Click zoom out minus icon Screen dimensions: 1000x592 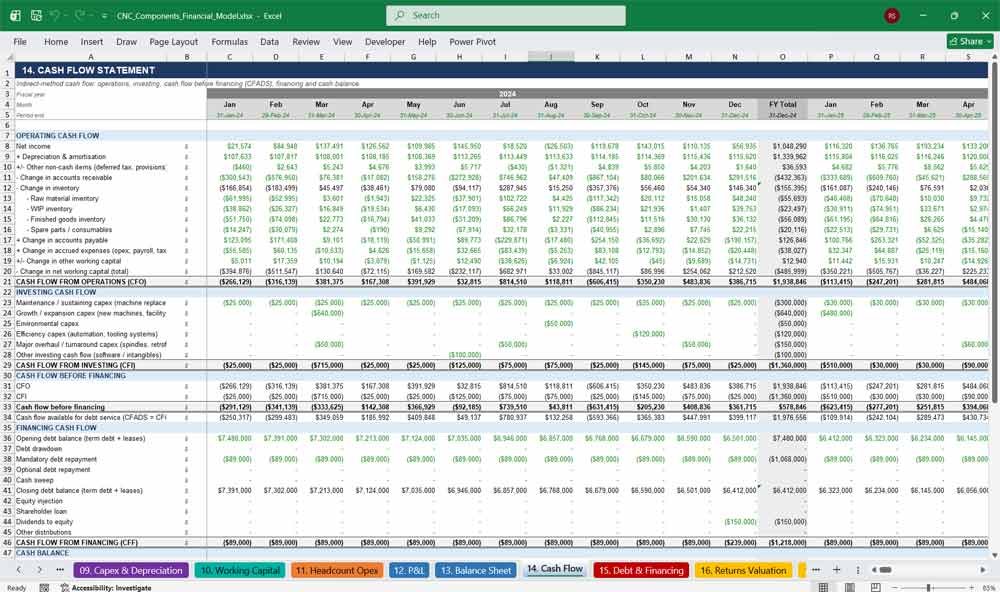coord(894,588)
